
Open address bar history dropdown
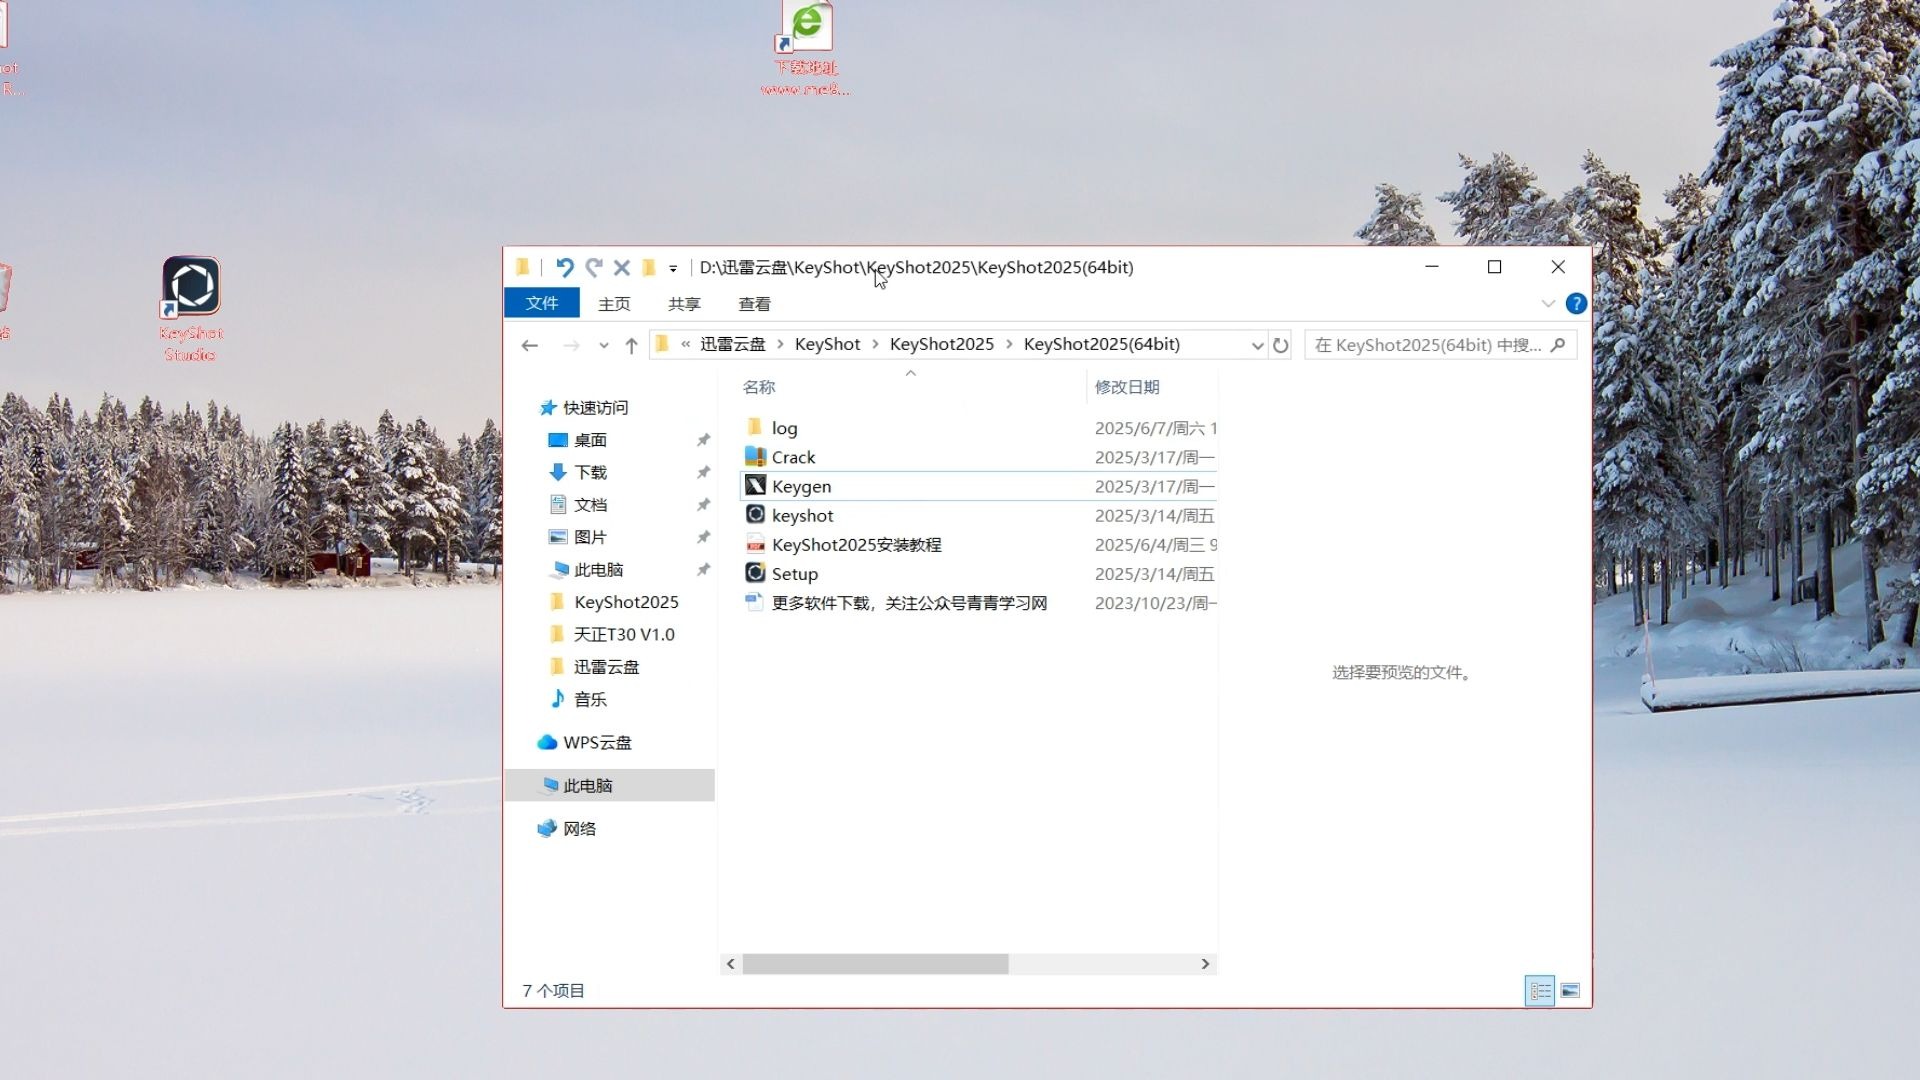(x=1257, y=345)
